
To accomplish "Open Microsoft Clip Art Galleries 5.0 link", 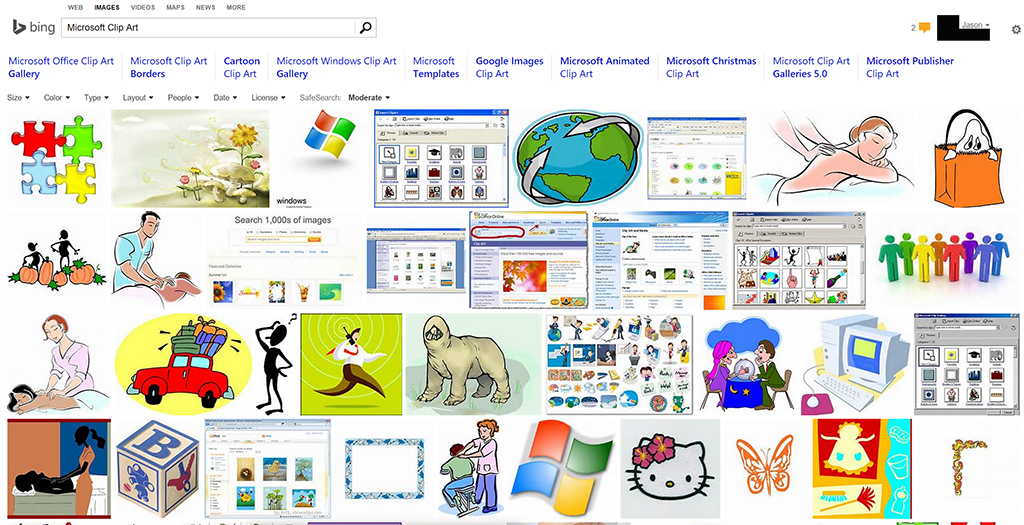I will click(x=811, y=67).
